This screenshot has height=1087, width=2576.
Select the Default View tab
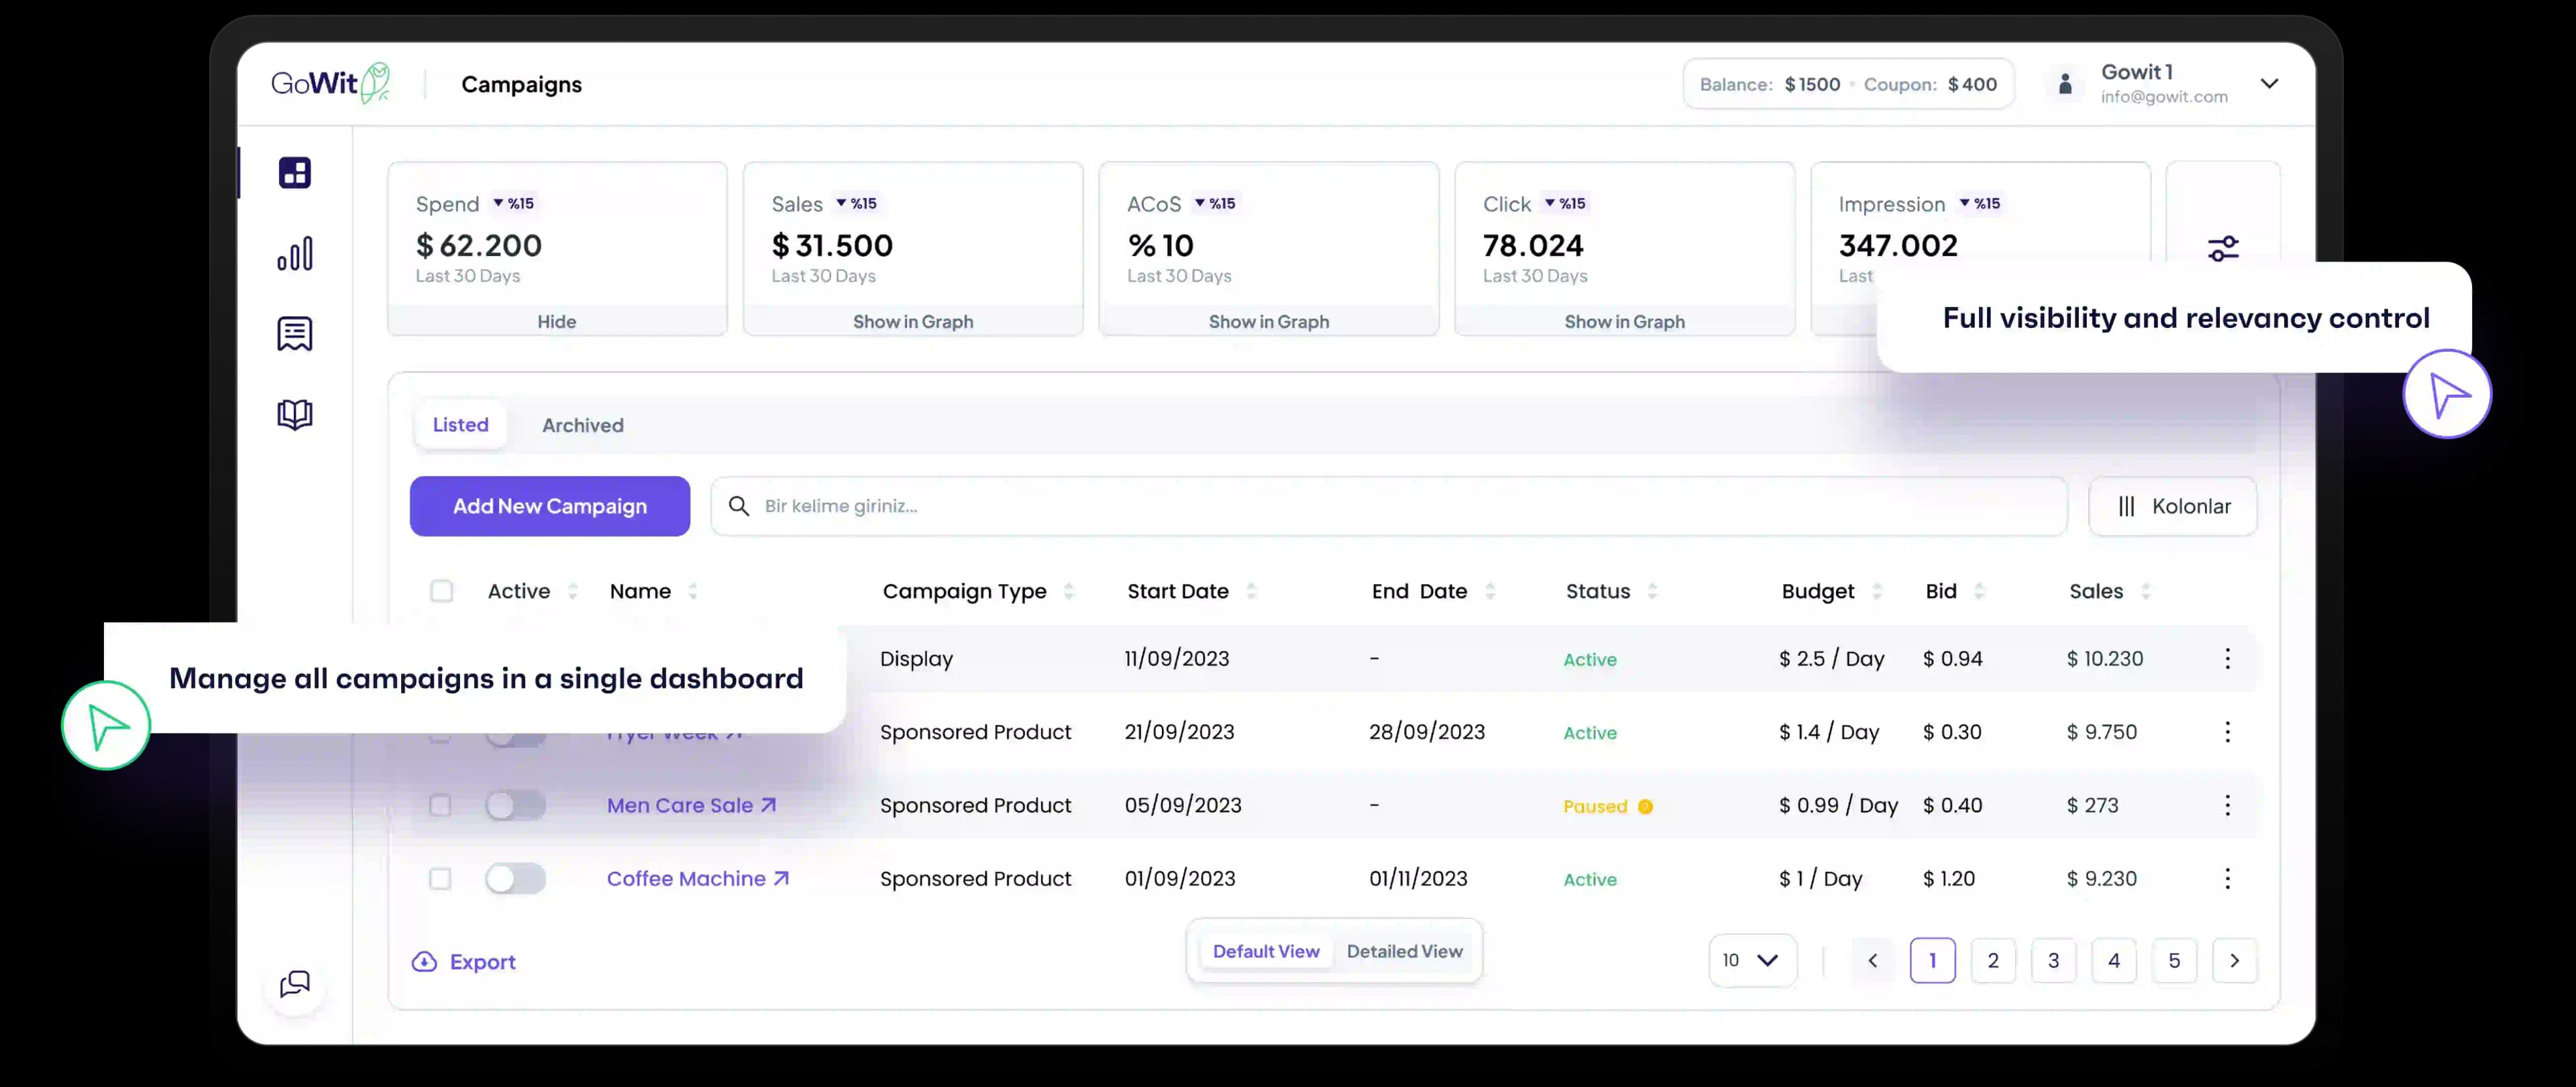[1266, 951]
